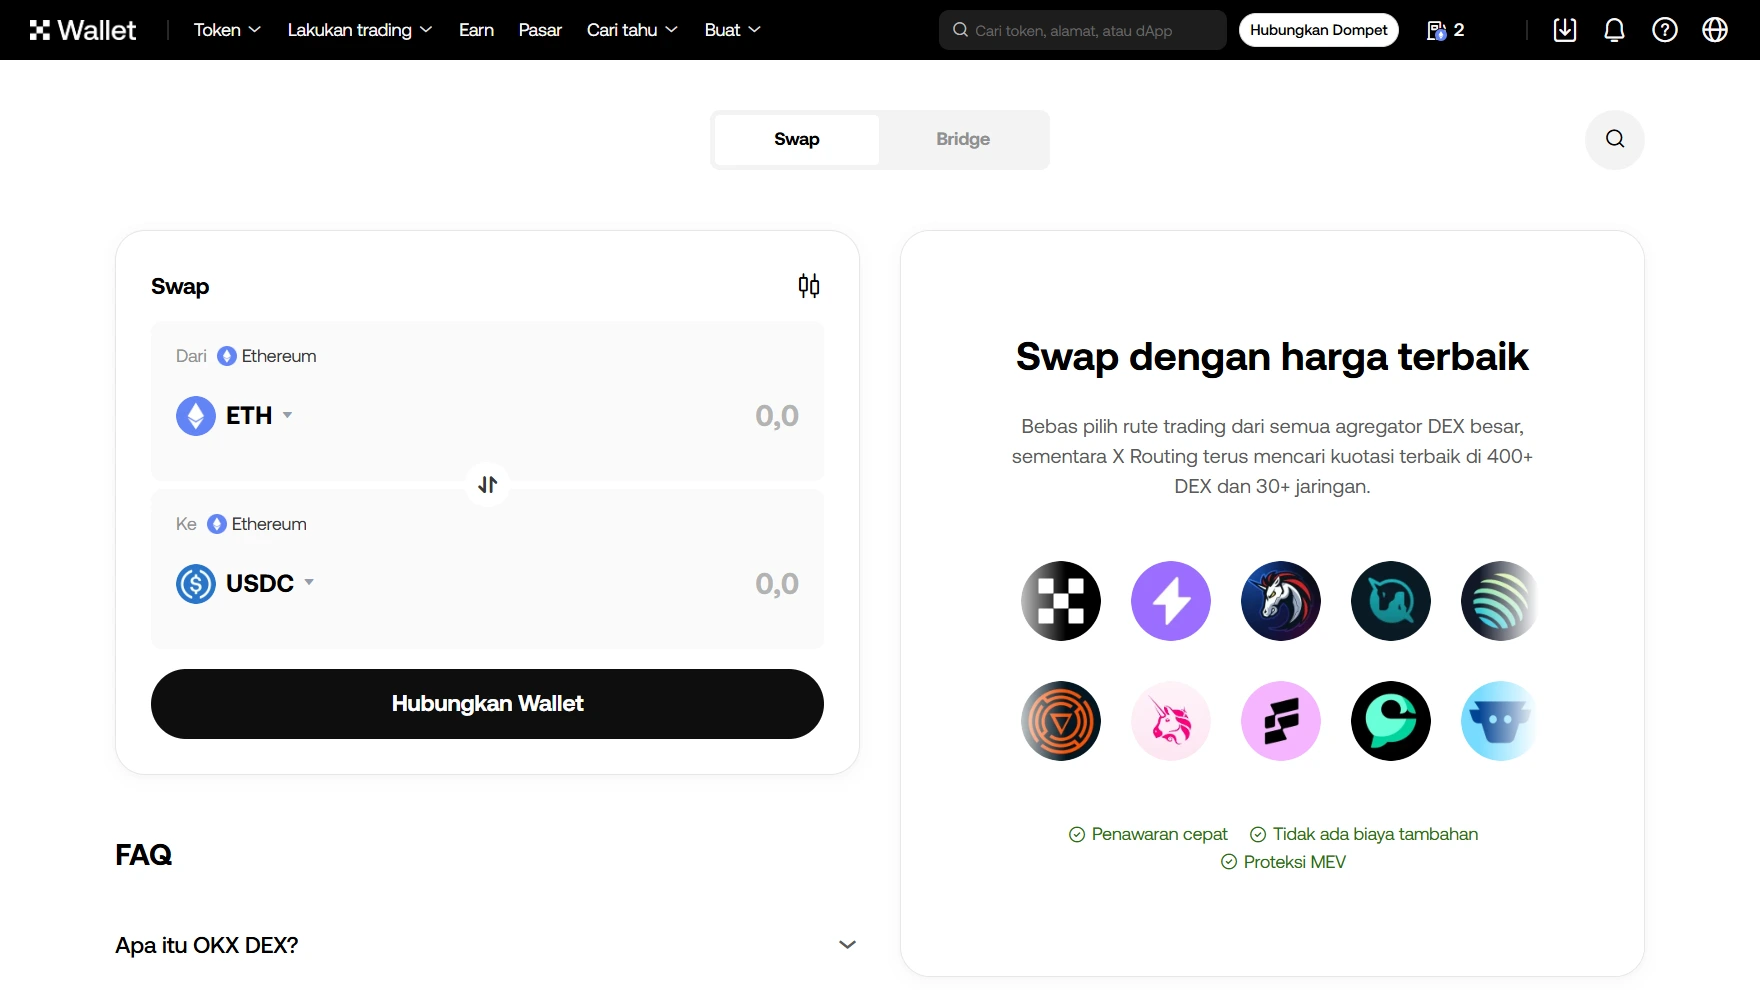Open the Pasar menu item
This screenshot has width=1760, height=990.
click(540, 30)
